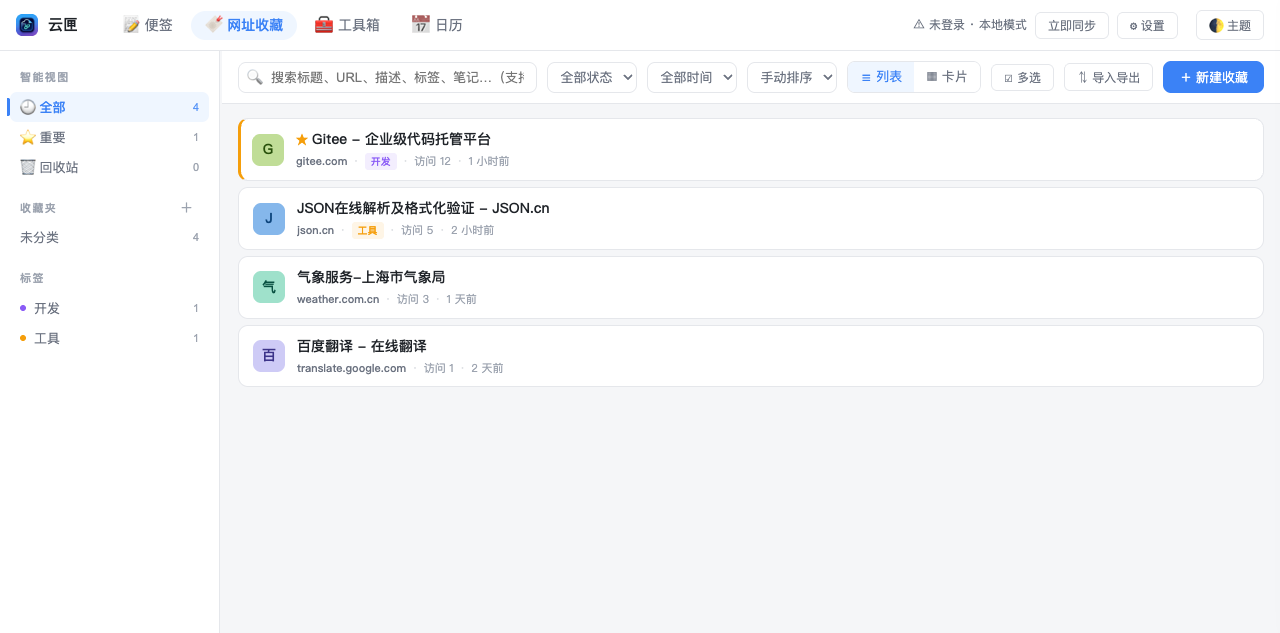Click the 工具 tag on the JSON.cn bookmark
The image size is (1280, 633).
[368, 230]
